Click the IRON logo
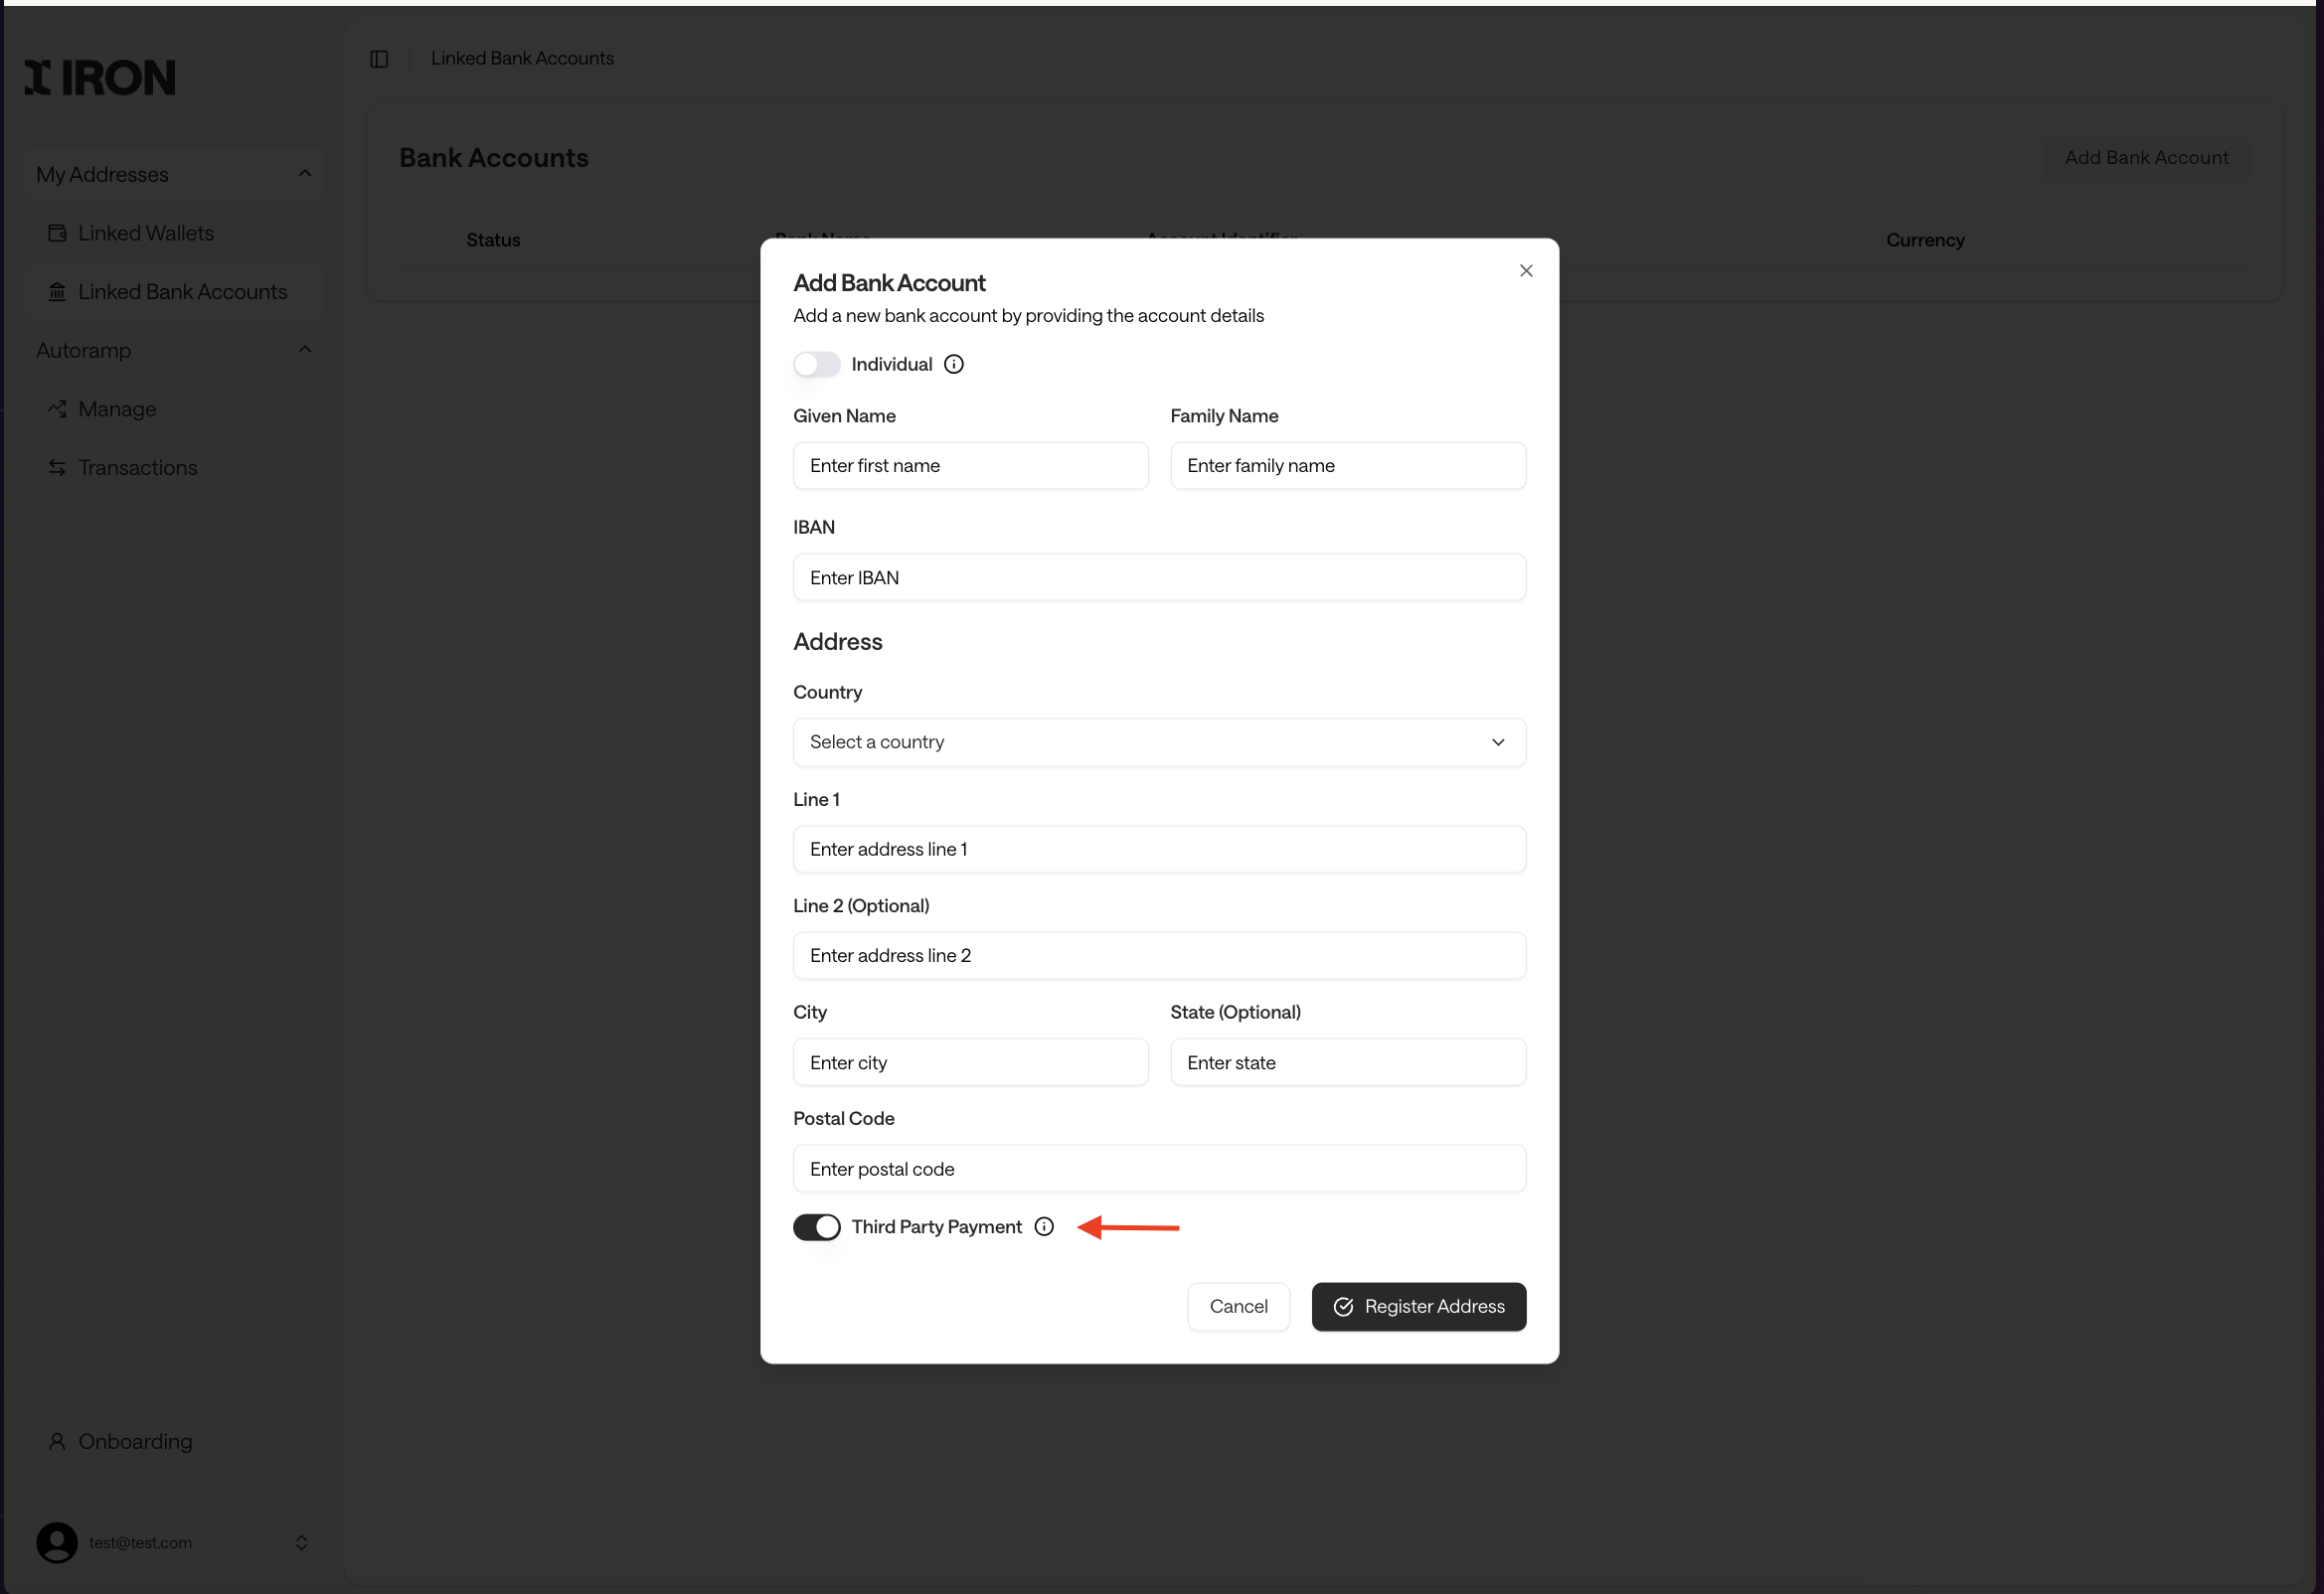The width and height of the screenshot is (2324, 1594). pos(100,78)
